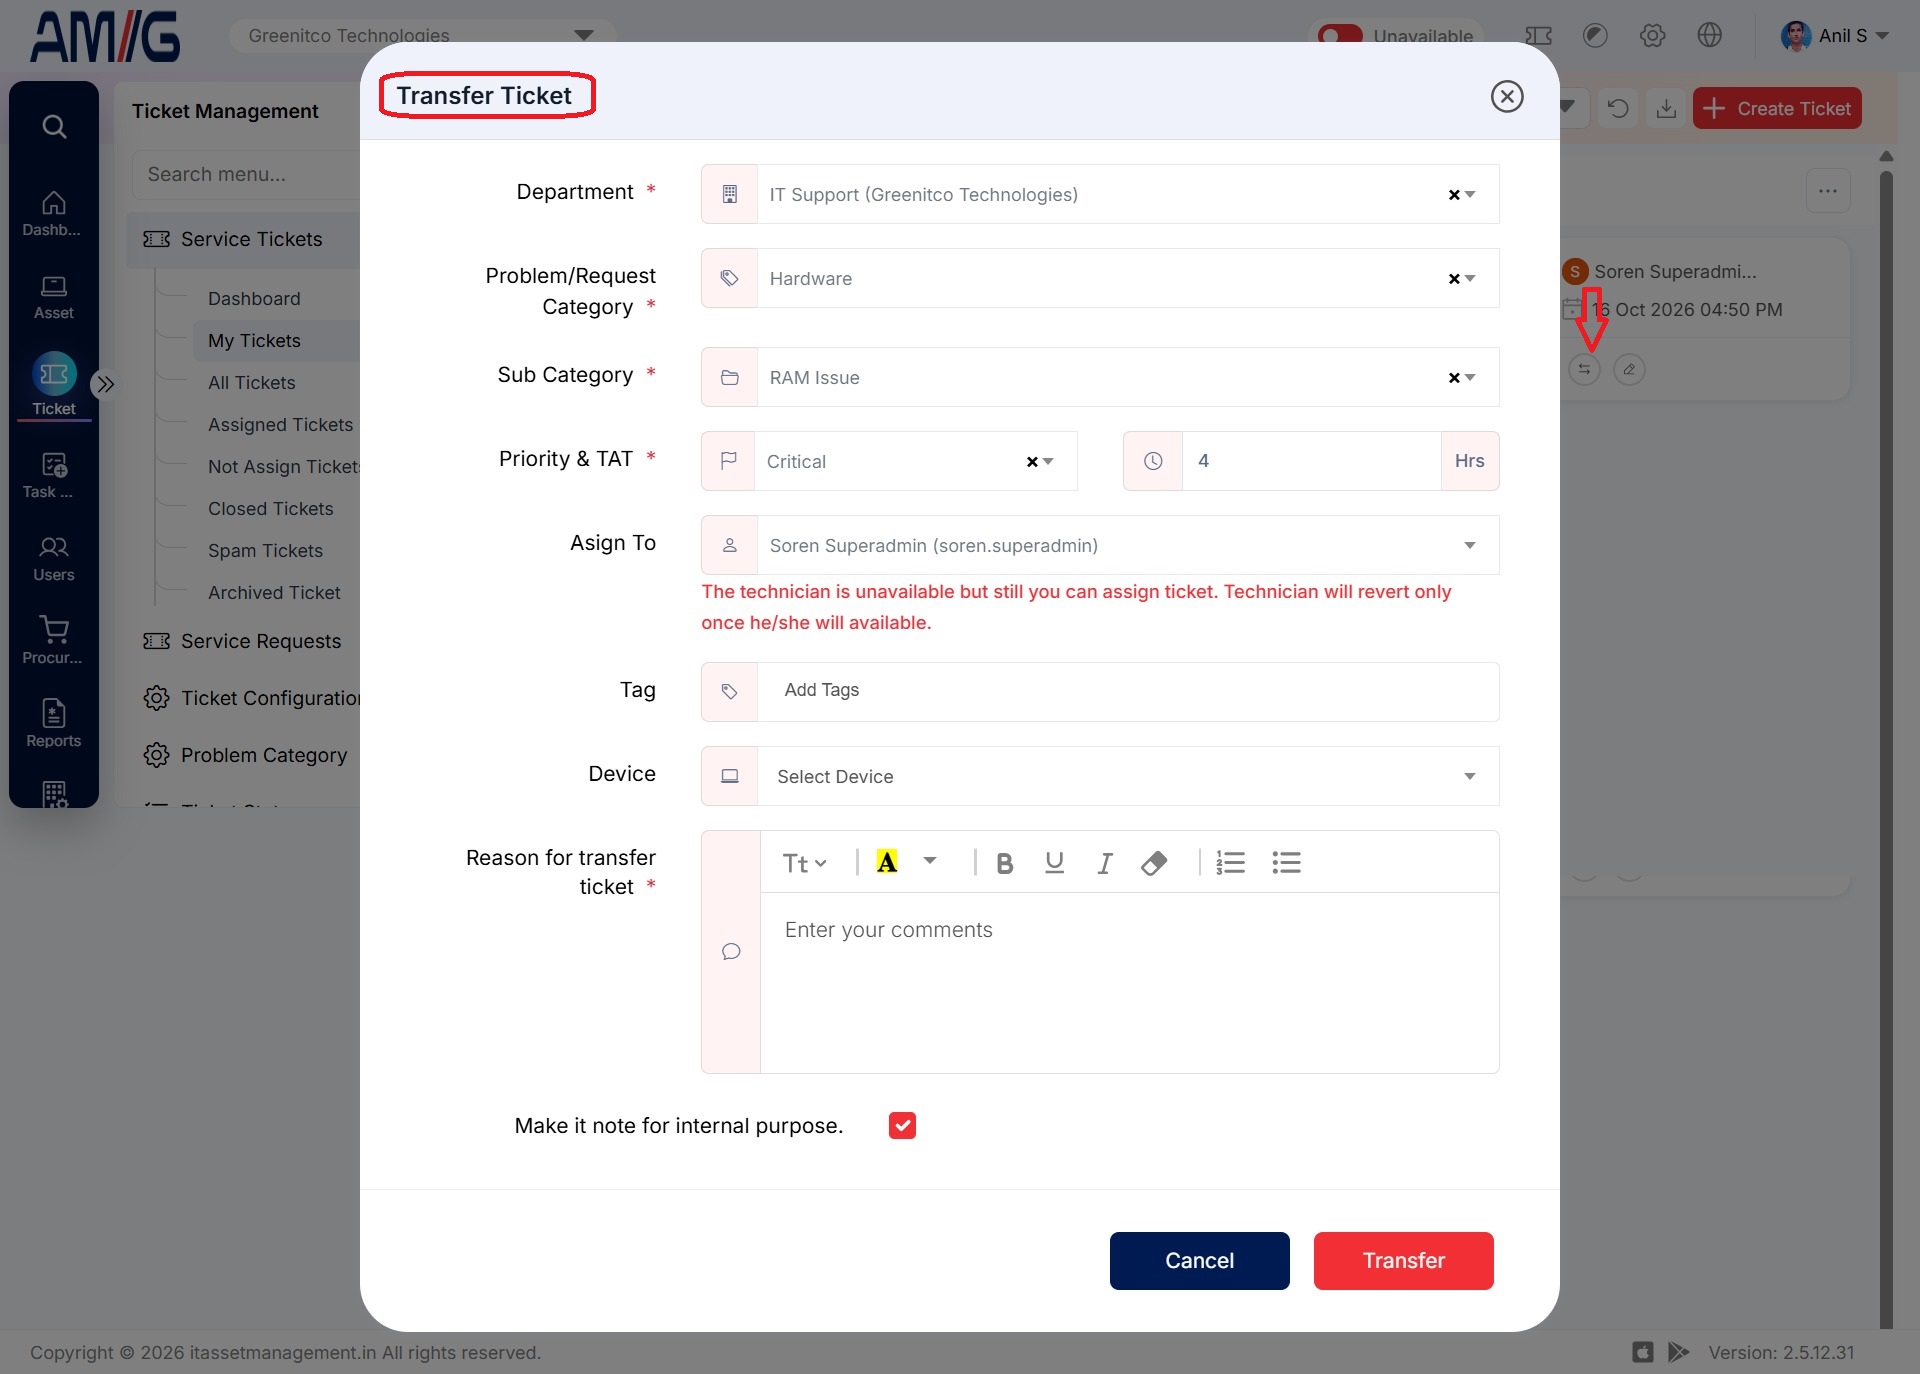Open the Procurement module in sidebar

pos(54,640)
